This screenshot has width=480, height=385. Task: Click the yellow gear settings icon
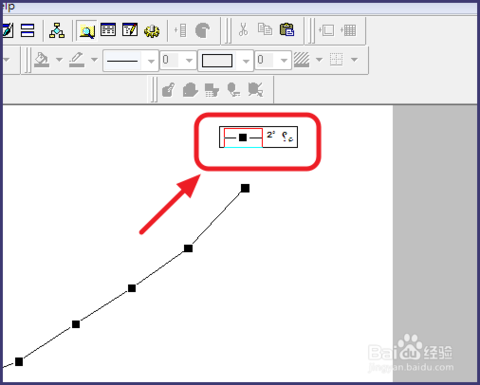tap(152, 31)
